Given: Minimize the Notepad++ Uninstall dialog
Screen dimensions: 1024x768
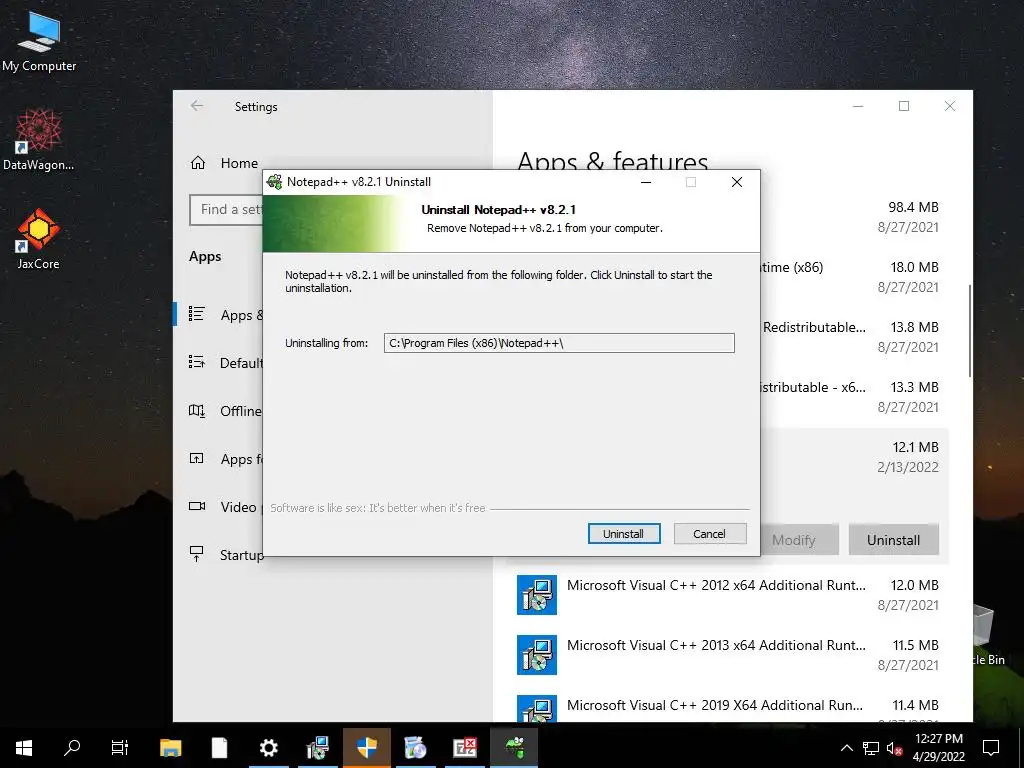Looking at the screenshot, I should [x=646, y=182].
